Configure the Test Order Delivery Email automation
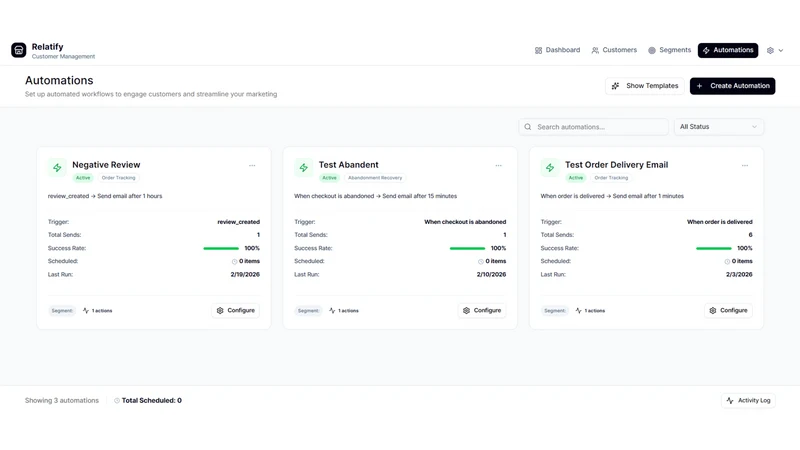This screenshot has width=800, height=450. click(x=729, y=310)
